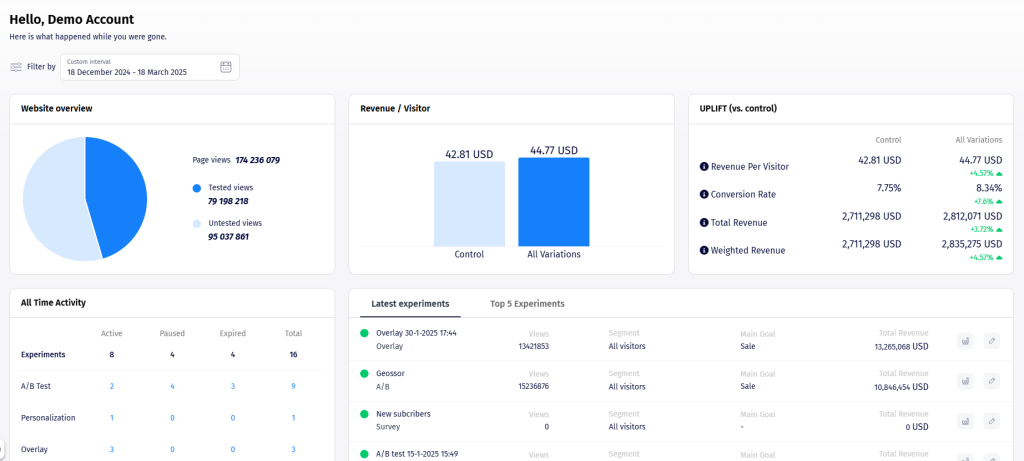Click the Tested views blue legend dot
The height and width of the screenshot is (461, 1024).
pos(197,188)
